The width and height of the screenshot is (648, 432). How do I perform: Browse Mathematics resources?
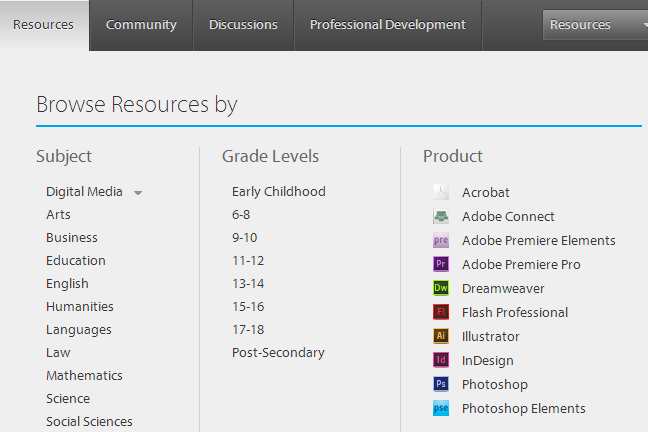[x=84, y=375]
